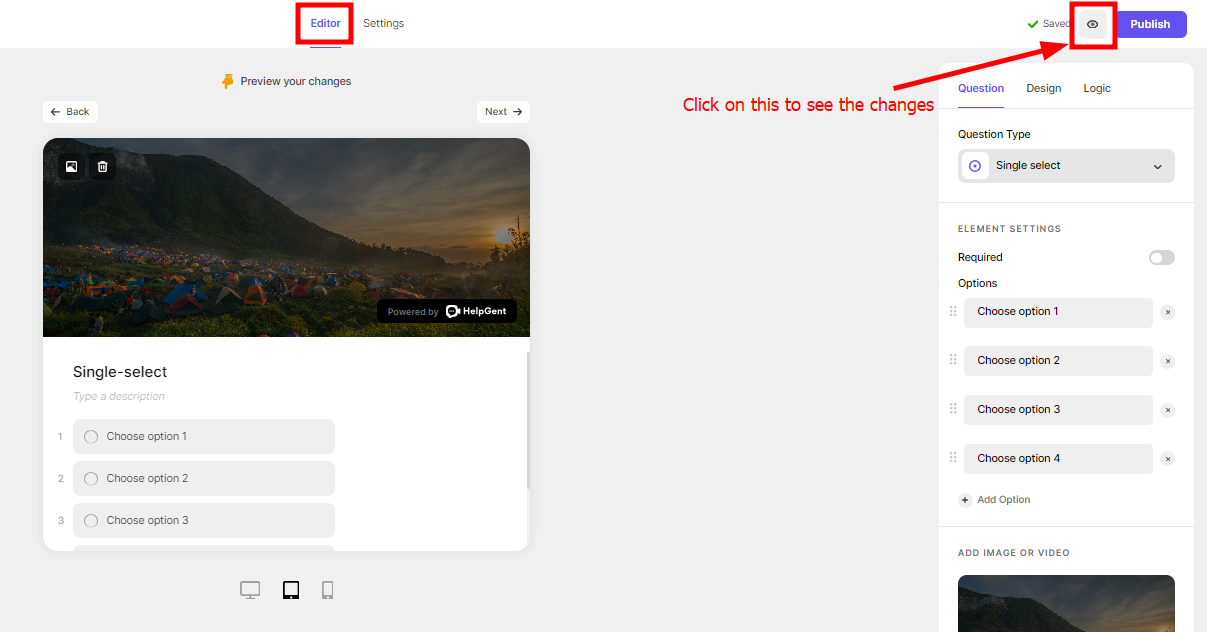This screenshot has width=1207, height=632.
Task: Click the change cover image icon
Action: [71, 167]
